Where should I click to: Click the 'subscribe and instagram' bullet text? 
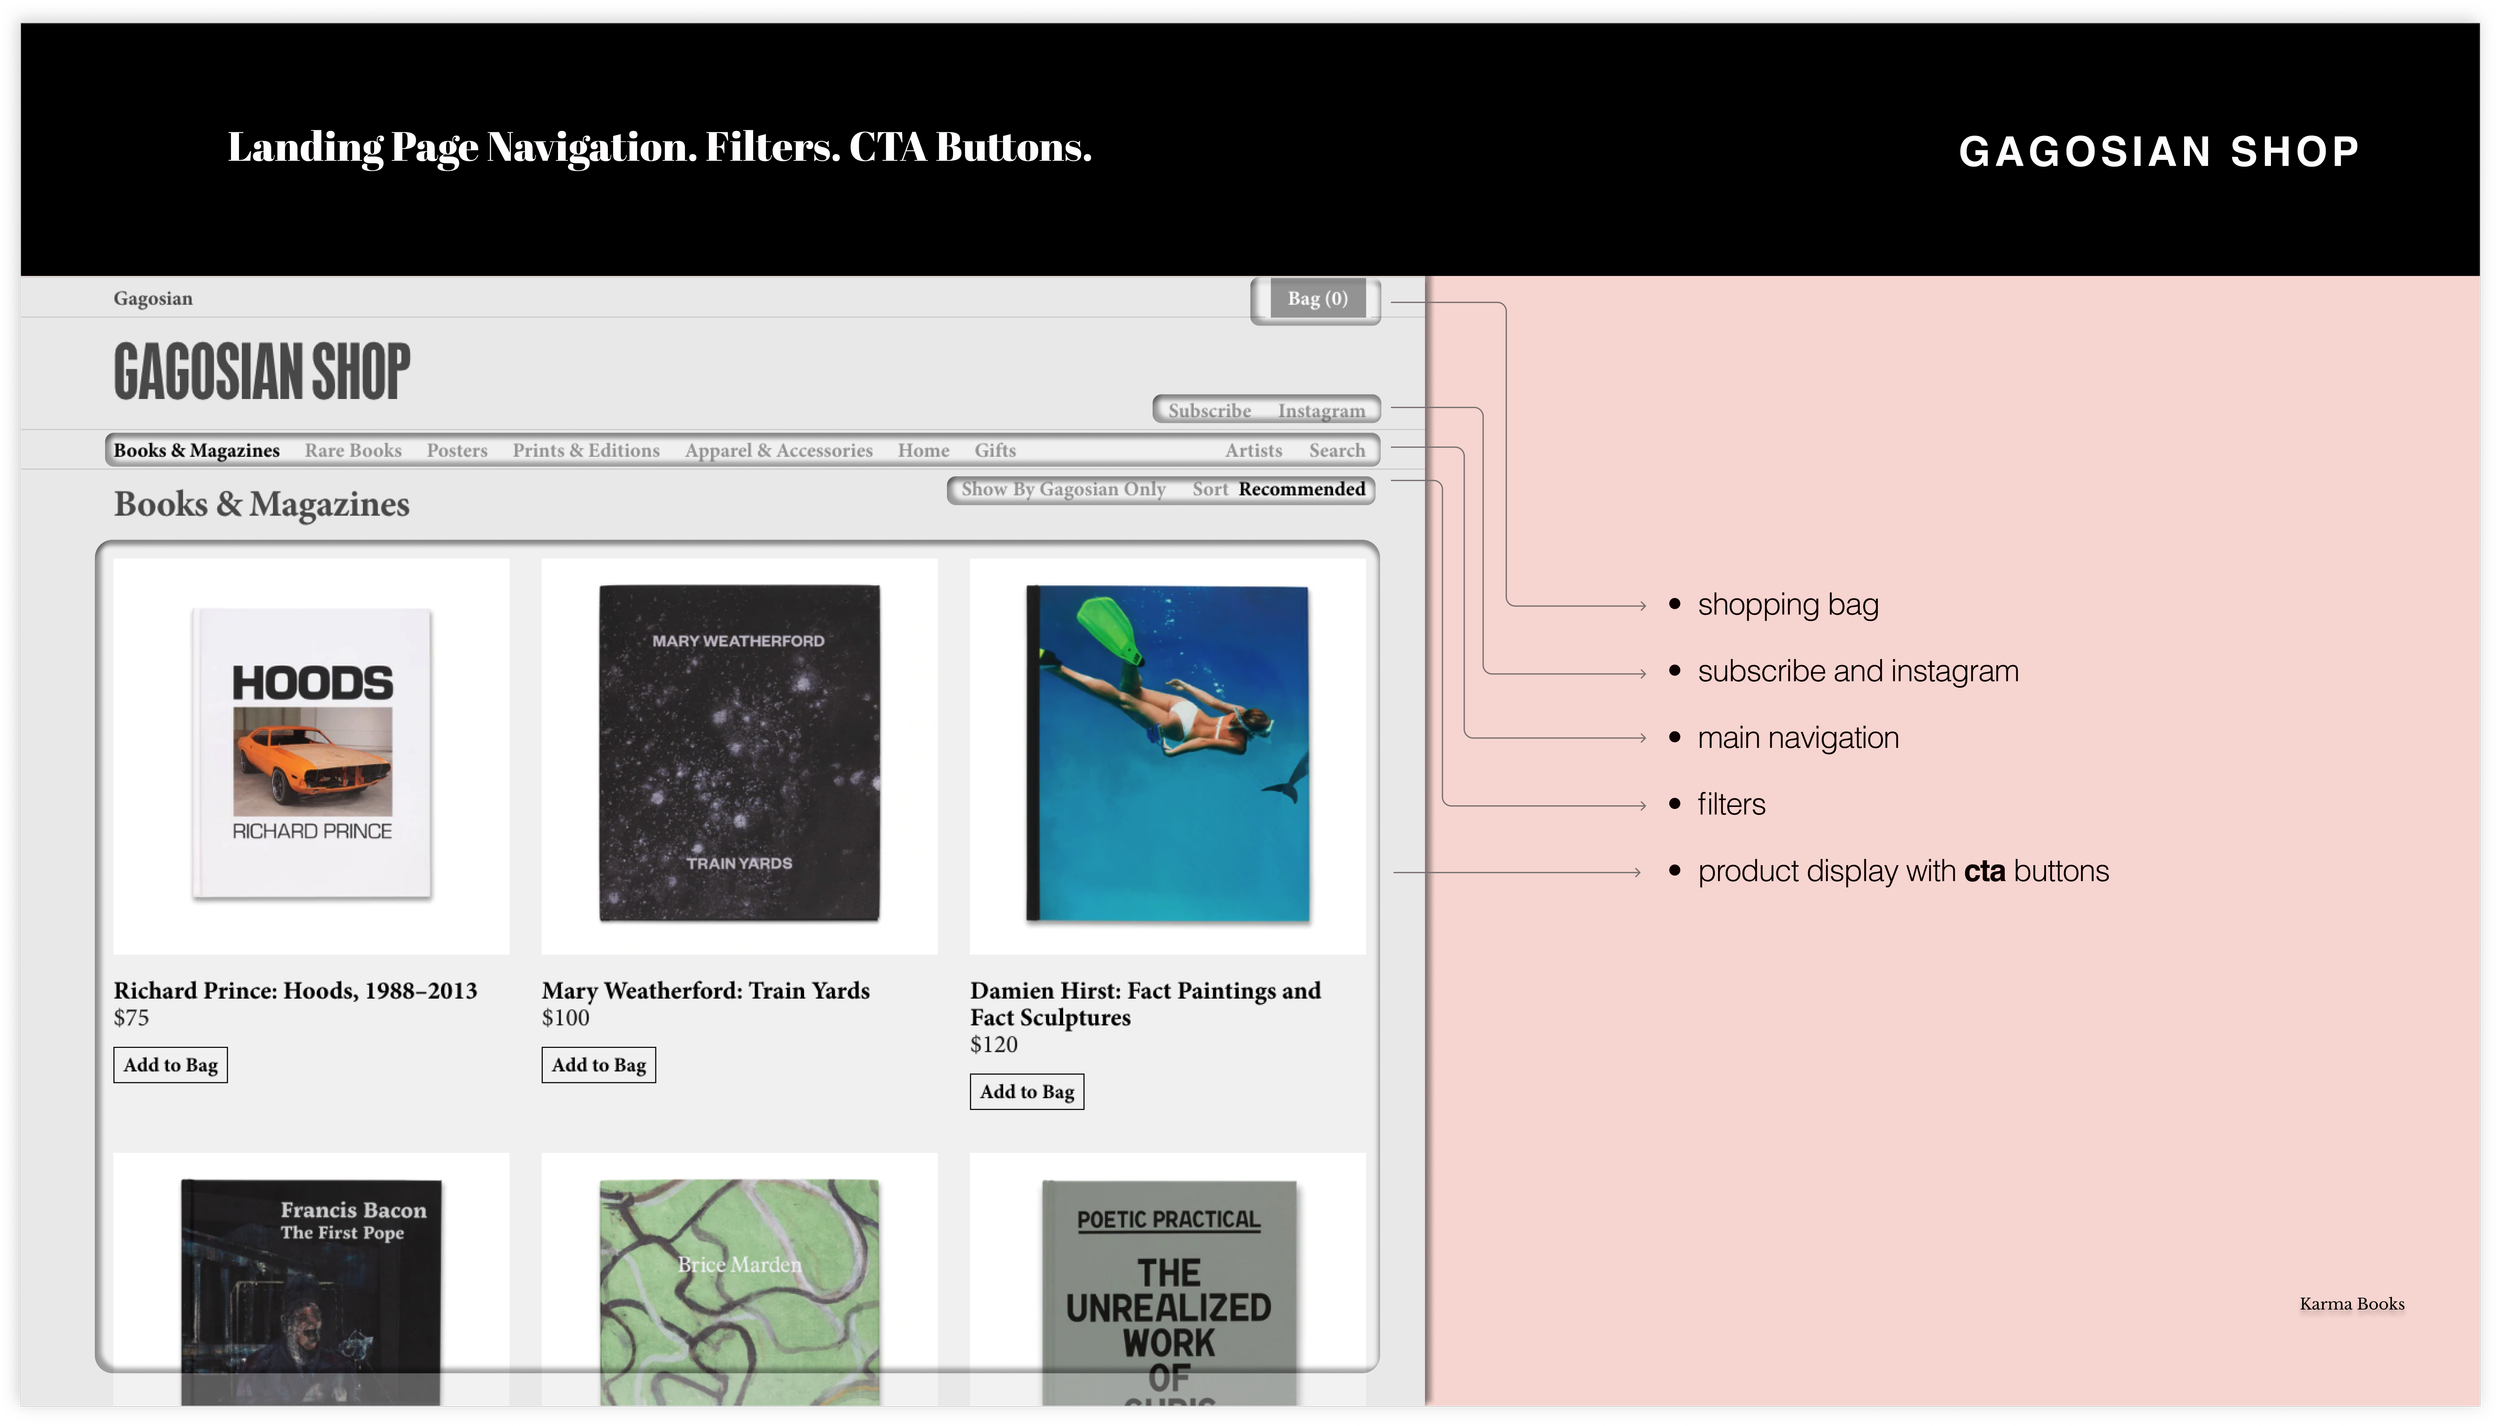1858,672
